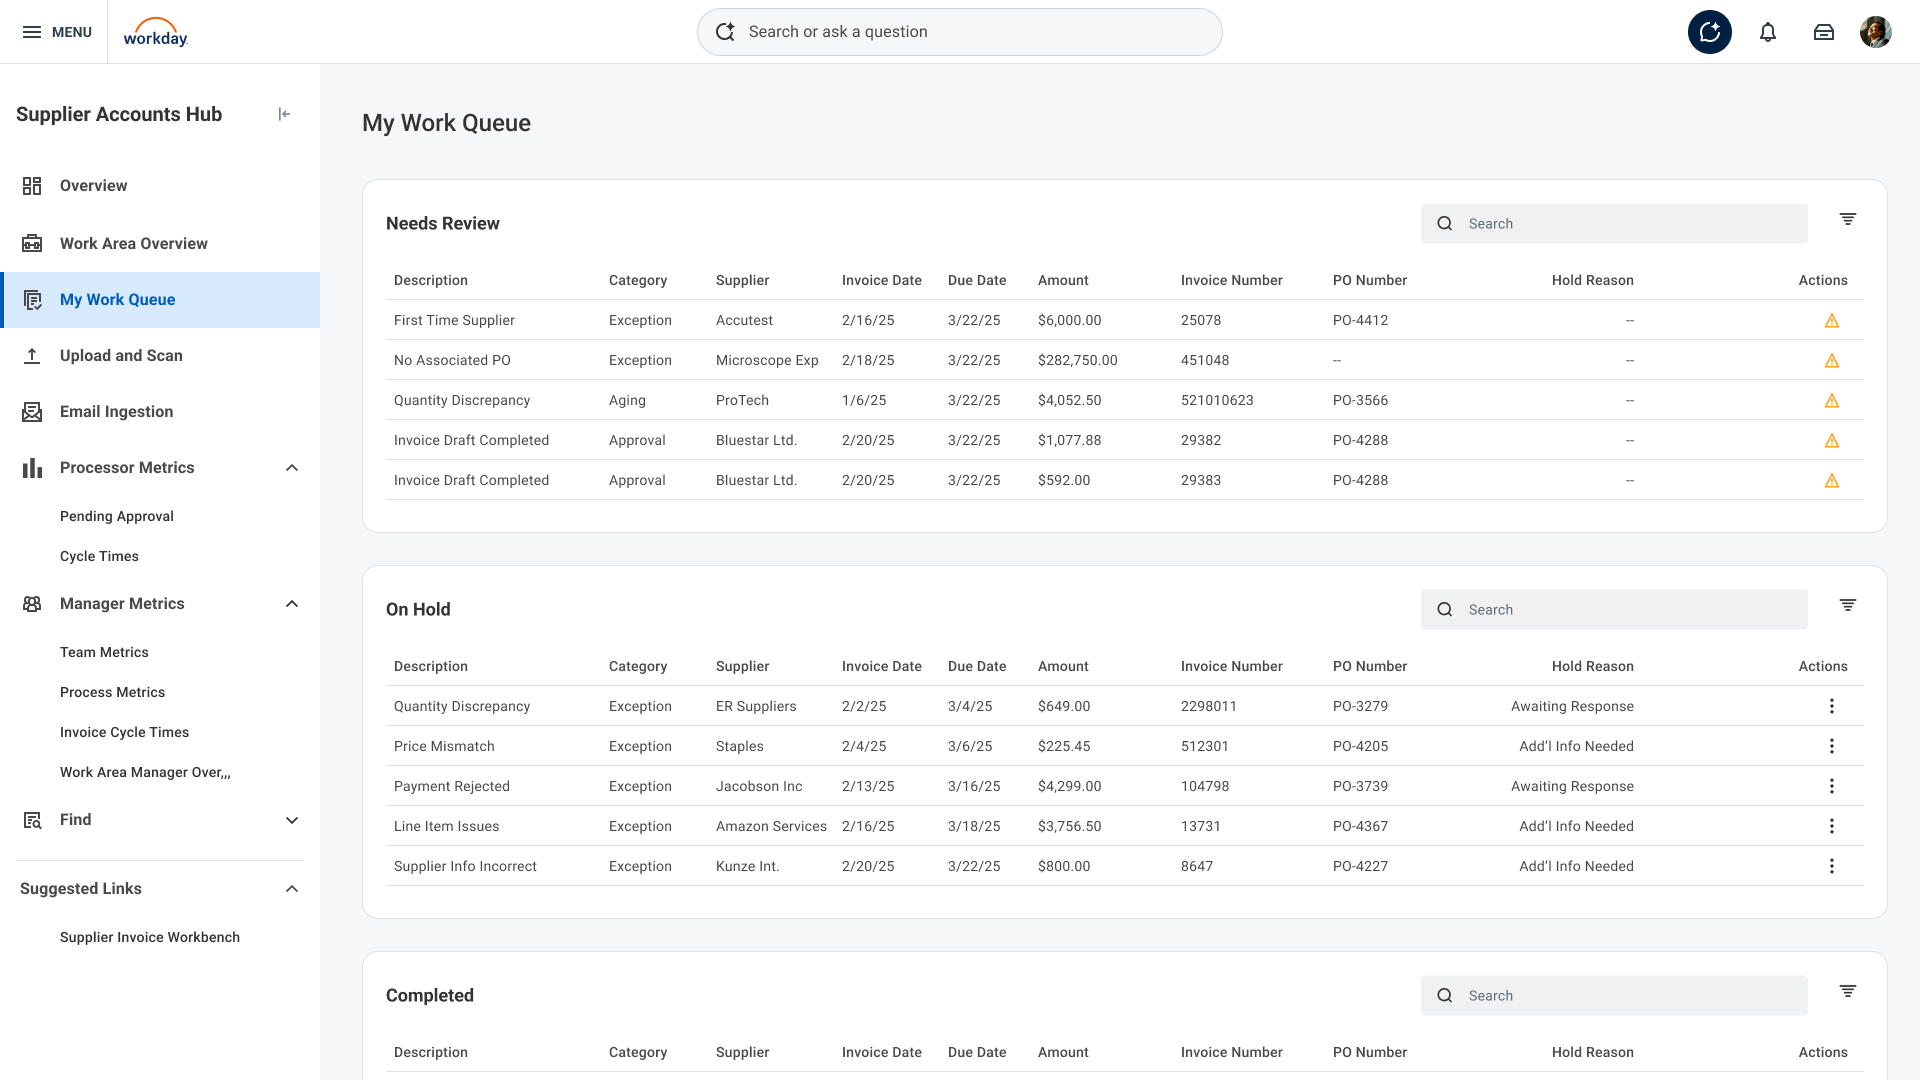Click the Needs Review filter icon
This screenshot has height=1080, width=1920.
[1847, 219]
